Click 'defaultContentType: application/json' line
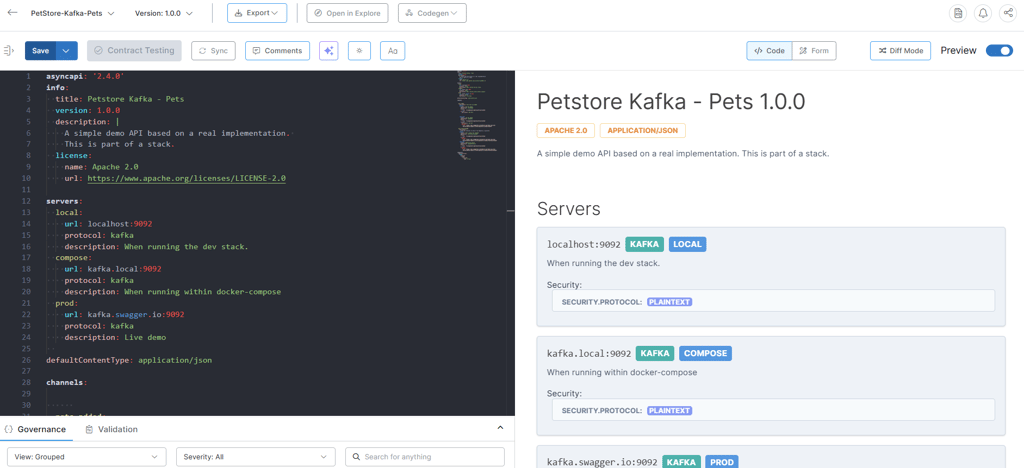 point(129,360)
